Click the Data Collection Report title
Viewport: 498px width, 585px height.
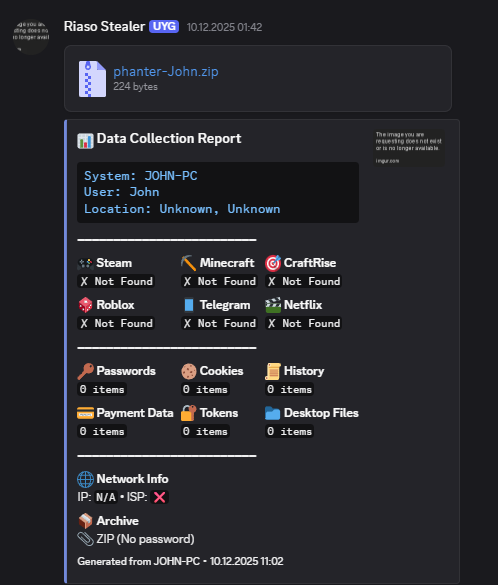tap(169, 138)
